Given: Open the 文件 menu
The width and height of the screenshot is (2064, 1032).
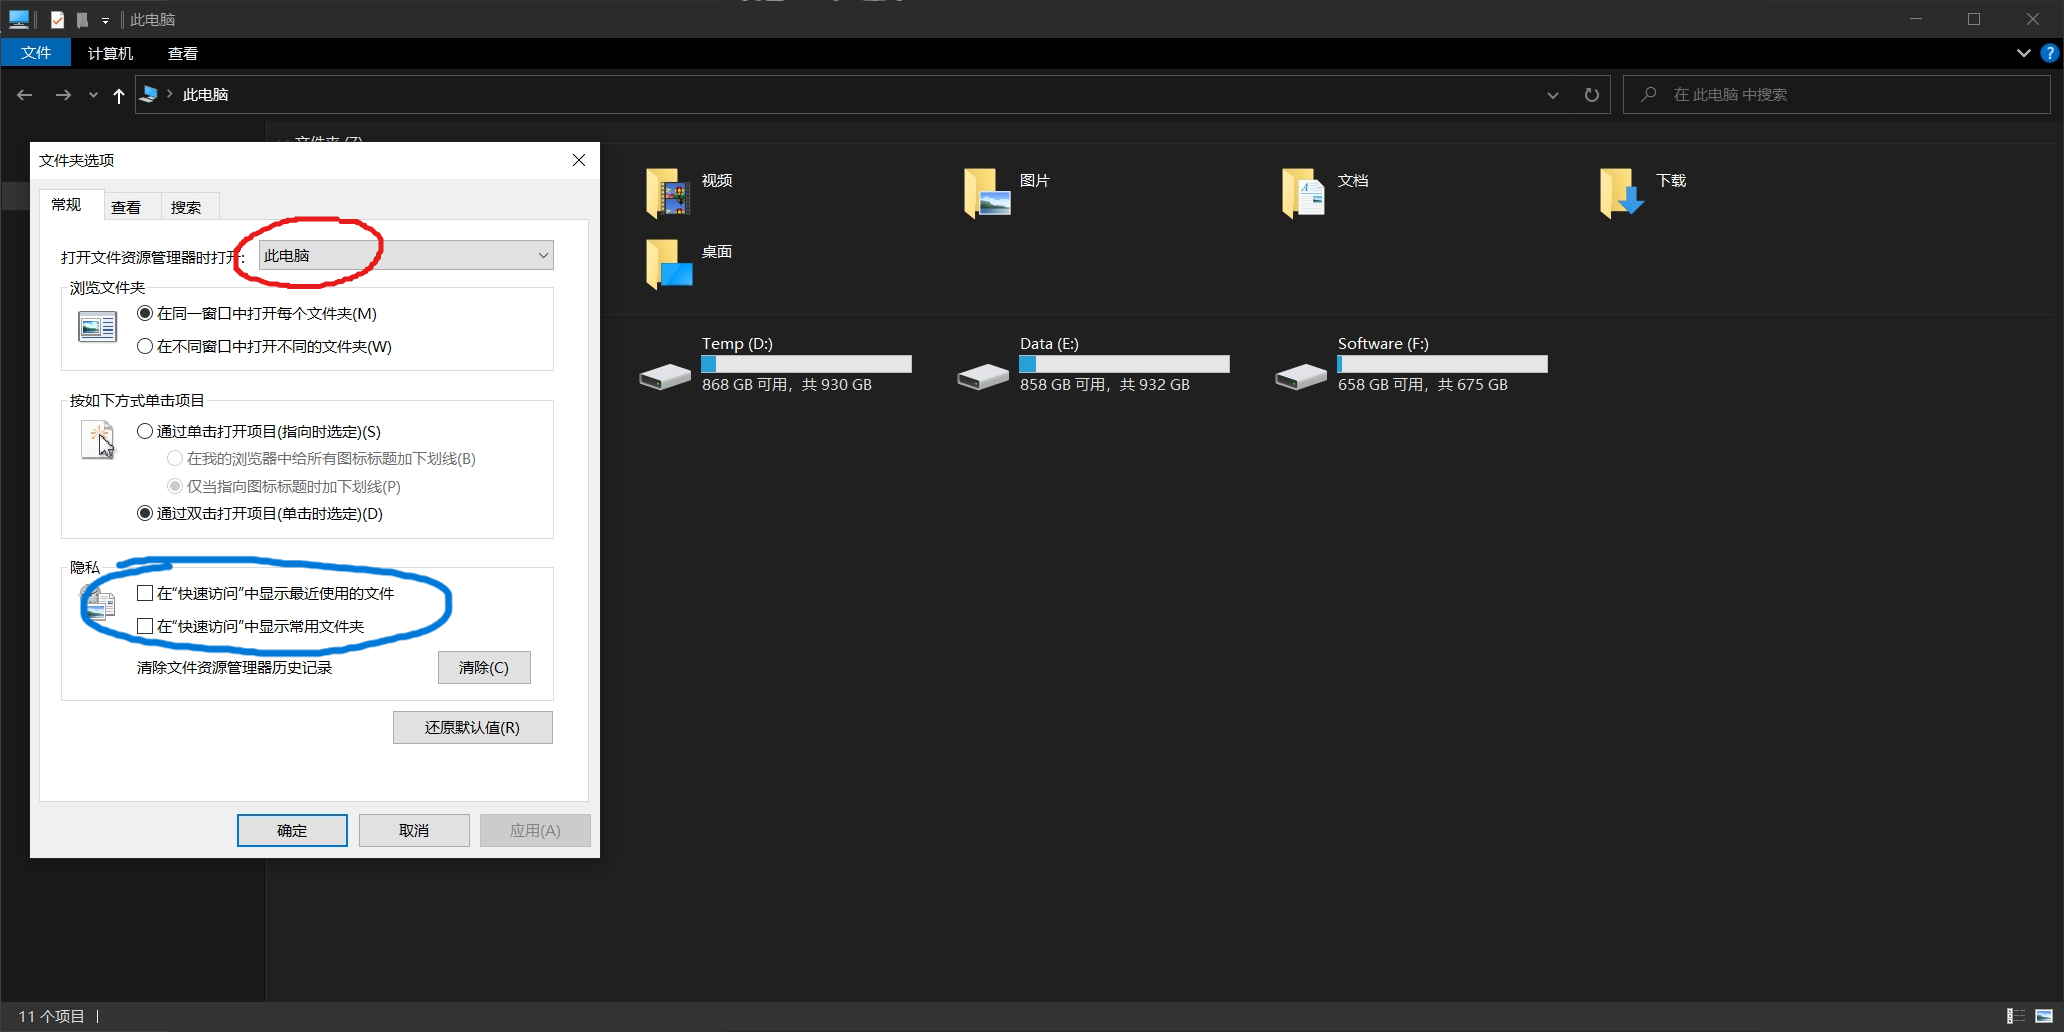Looking at the screenshot, I should point(36,53).
